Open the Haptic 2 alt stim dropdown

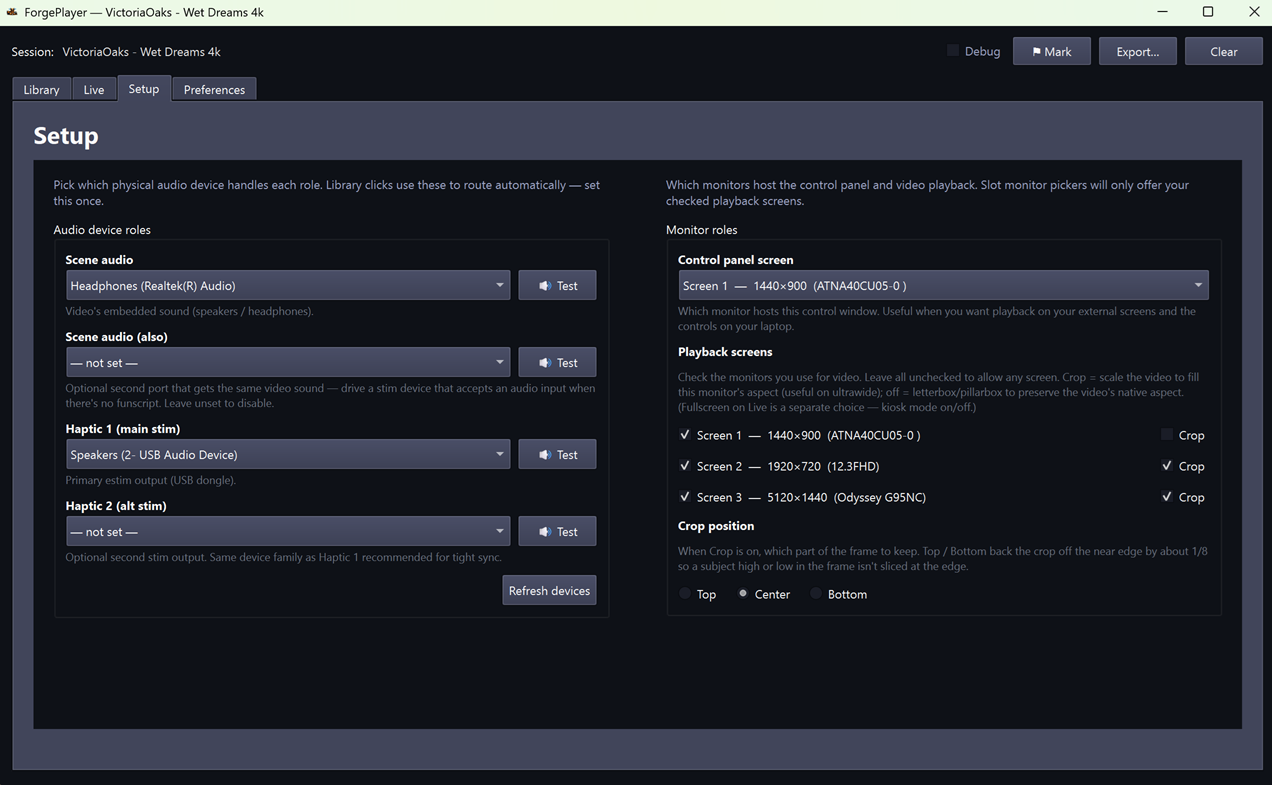(x=288, y=531)
